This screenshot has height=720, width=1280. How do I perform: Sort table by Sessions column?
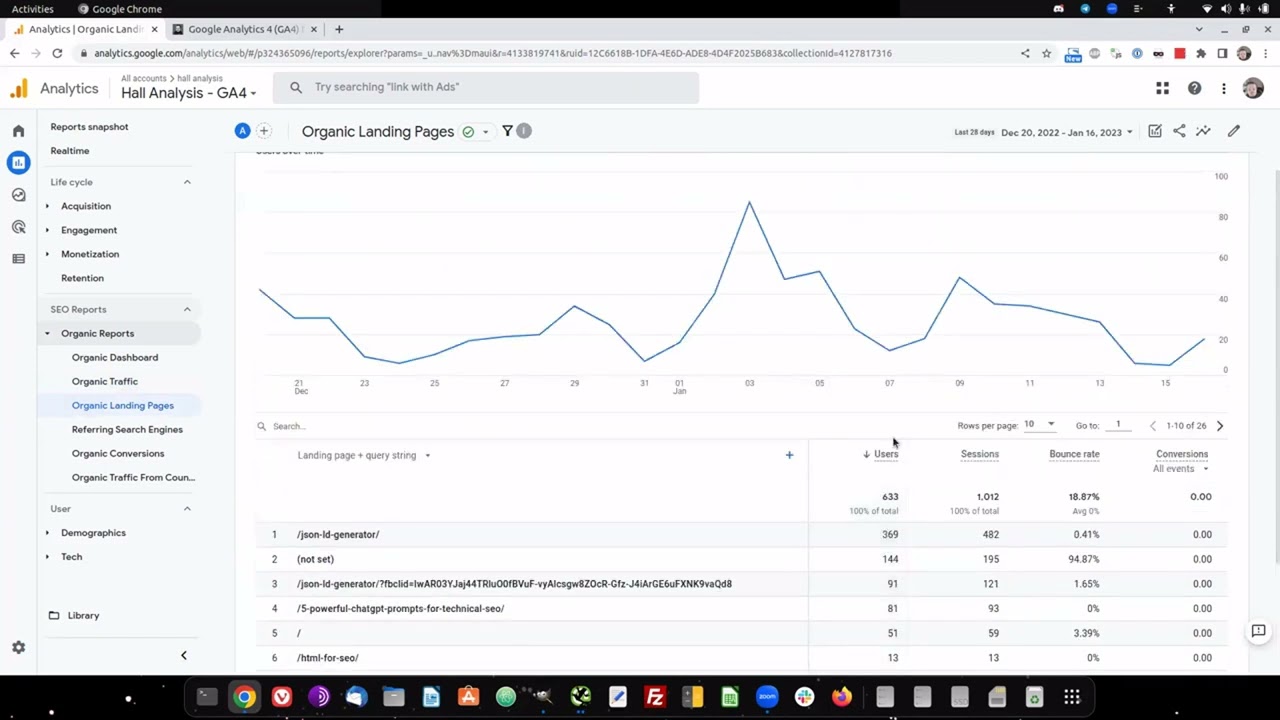click(x=979, y=454)
